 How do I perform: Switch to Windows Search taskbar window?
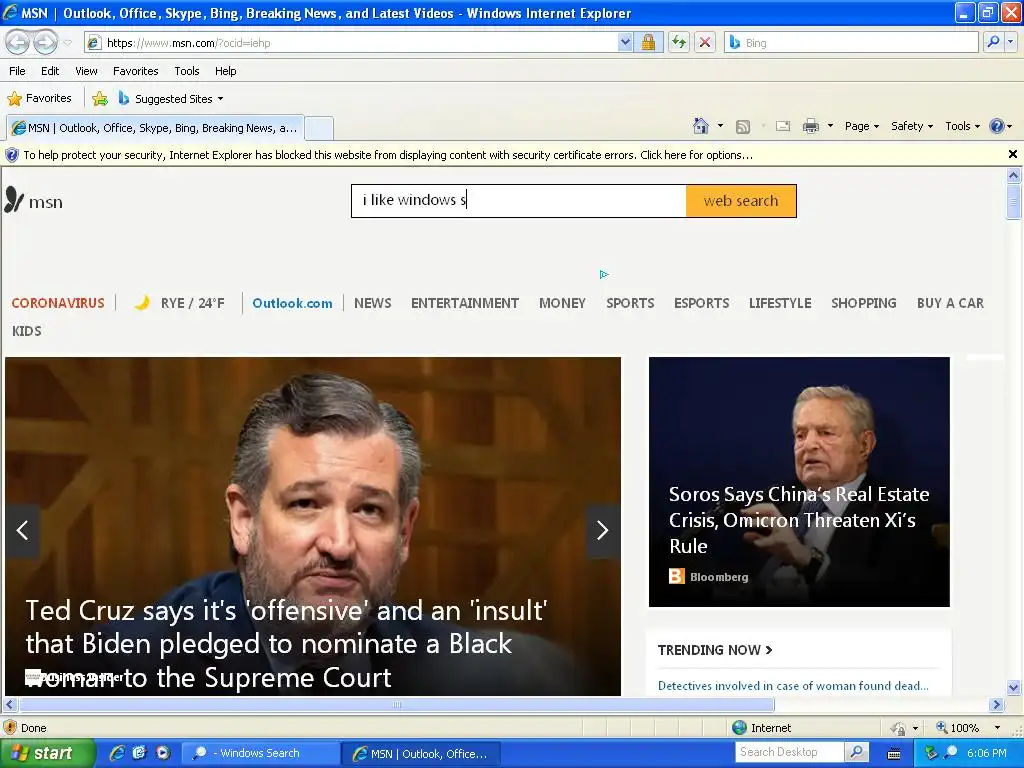point(260,753)
